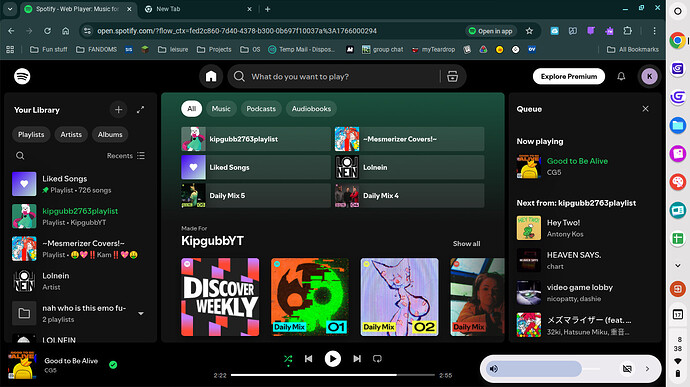Filter the feed by Music

(x=221, y=109)
